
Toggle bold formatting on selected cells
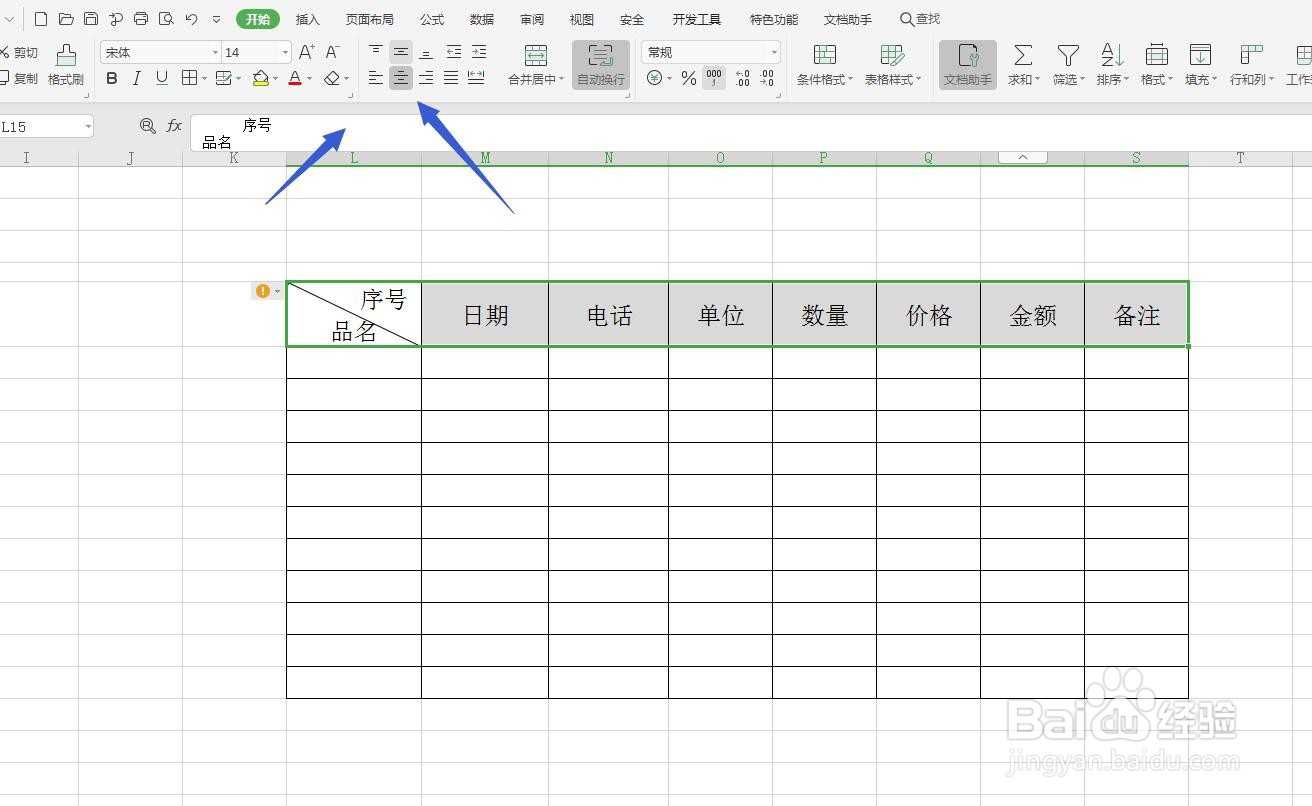click(x=111, y=79)
